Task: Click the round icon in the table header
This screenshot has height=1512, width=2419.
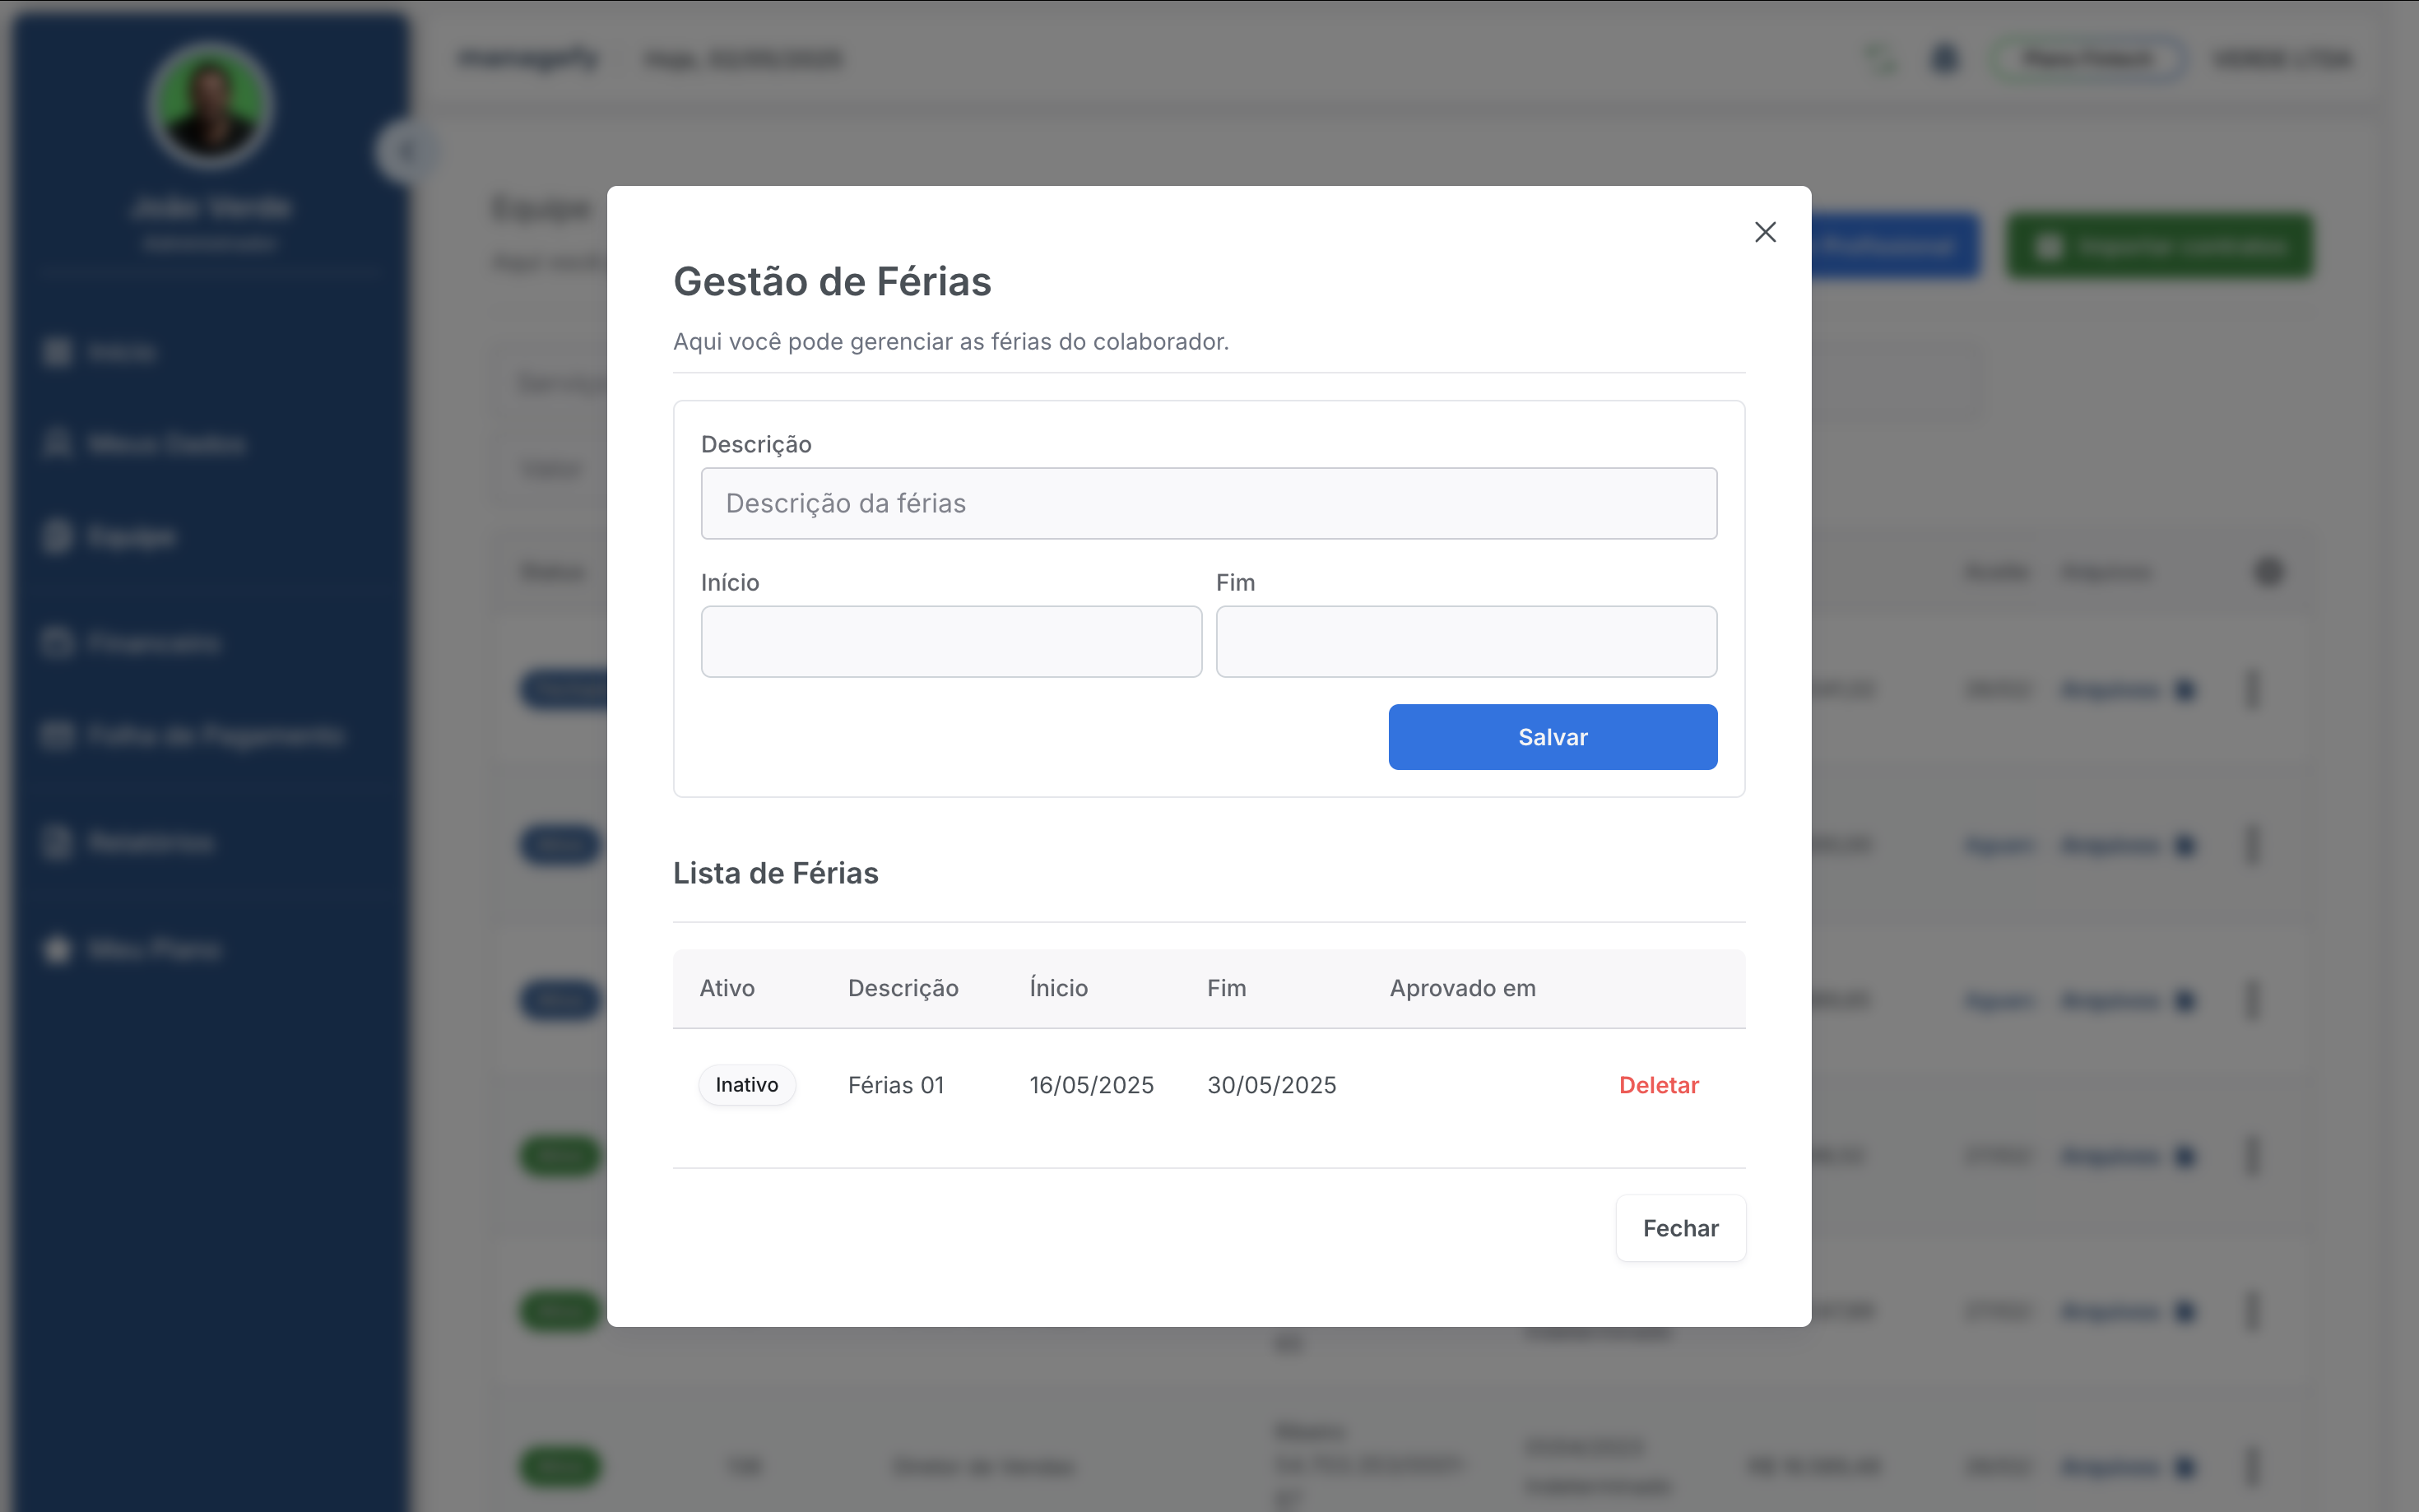Action: tap(2268, 571)
